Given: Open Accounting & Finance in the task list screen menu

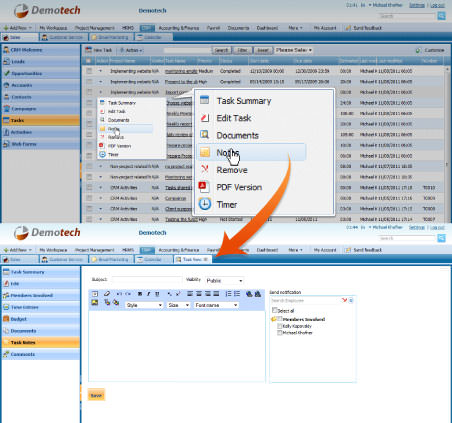Looking at the screenshot, I should (x=179, y=28).
